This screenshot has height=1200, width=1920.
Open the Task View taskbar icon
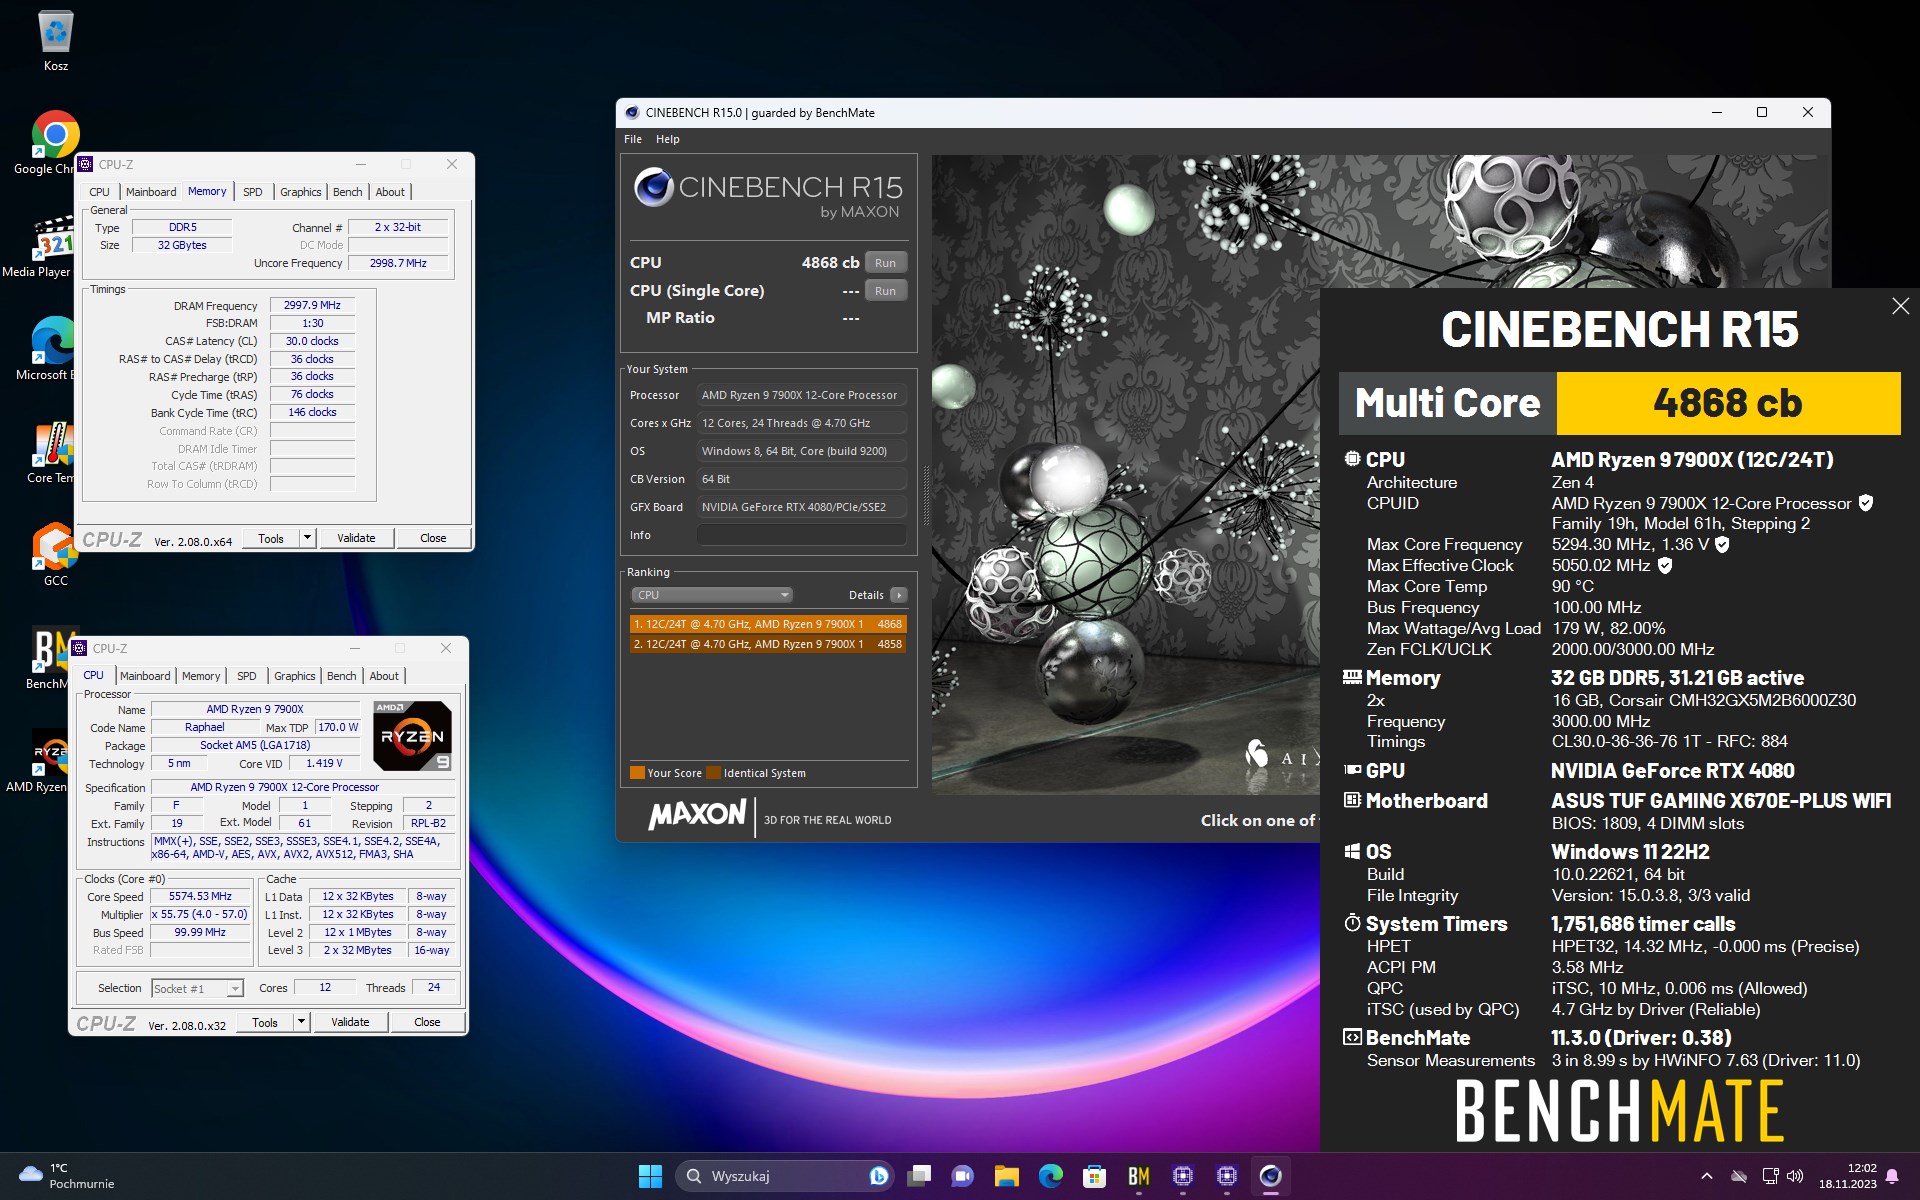pyautogui.click(x=919, y=1176)
